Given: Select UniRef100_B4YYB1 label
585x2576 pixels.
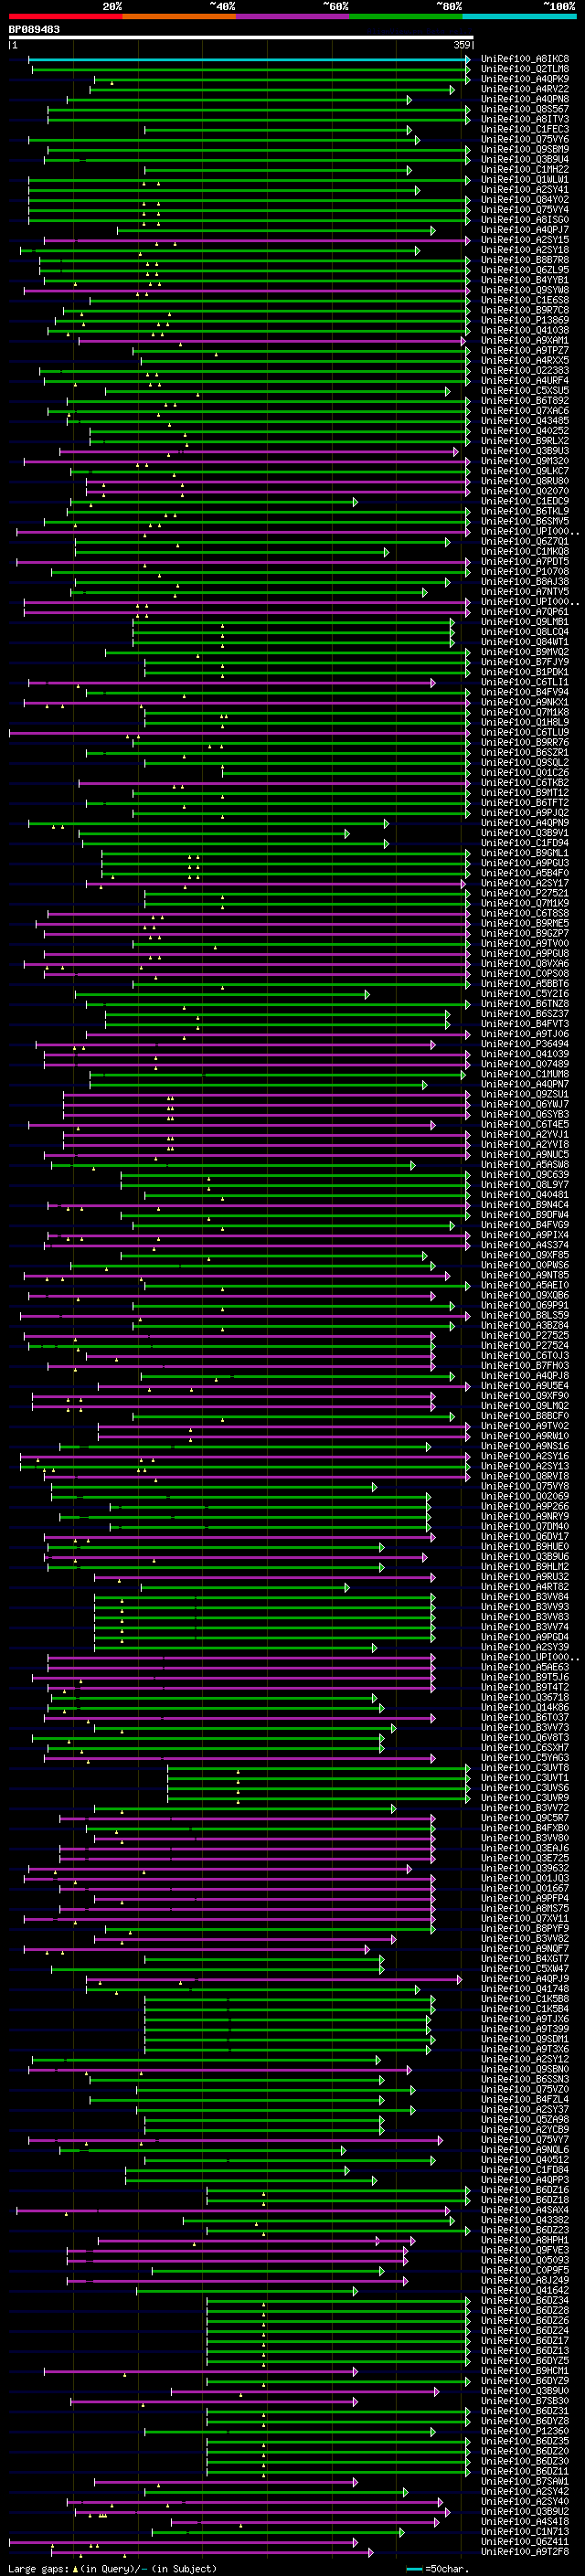Looking at the screenshot, I should click(x=525, y=280).
